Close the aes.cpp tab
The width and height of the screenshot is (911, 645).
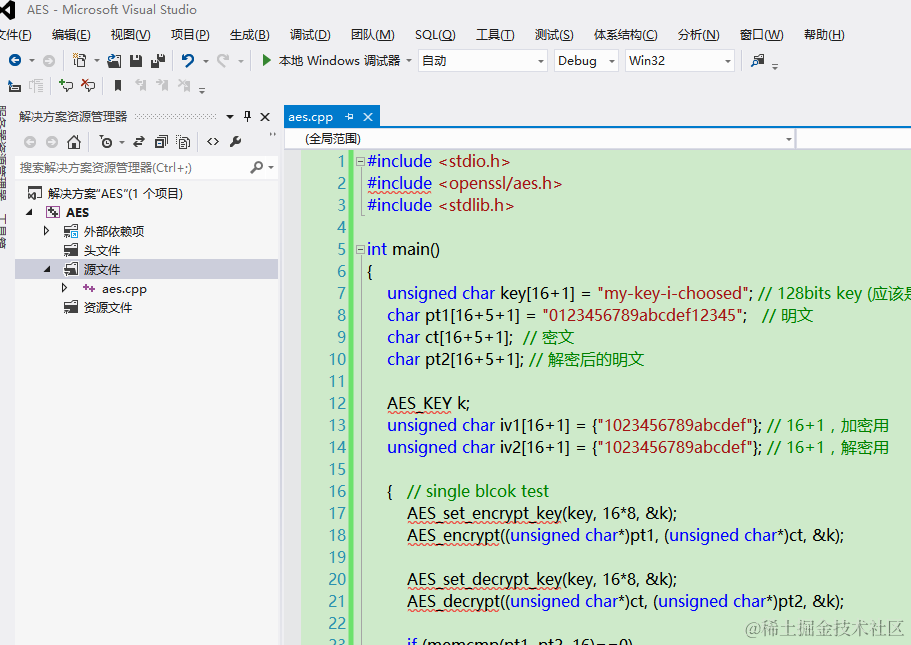pyautogui.click(x=368, y=117)
